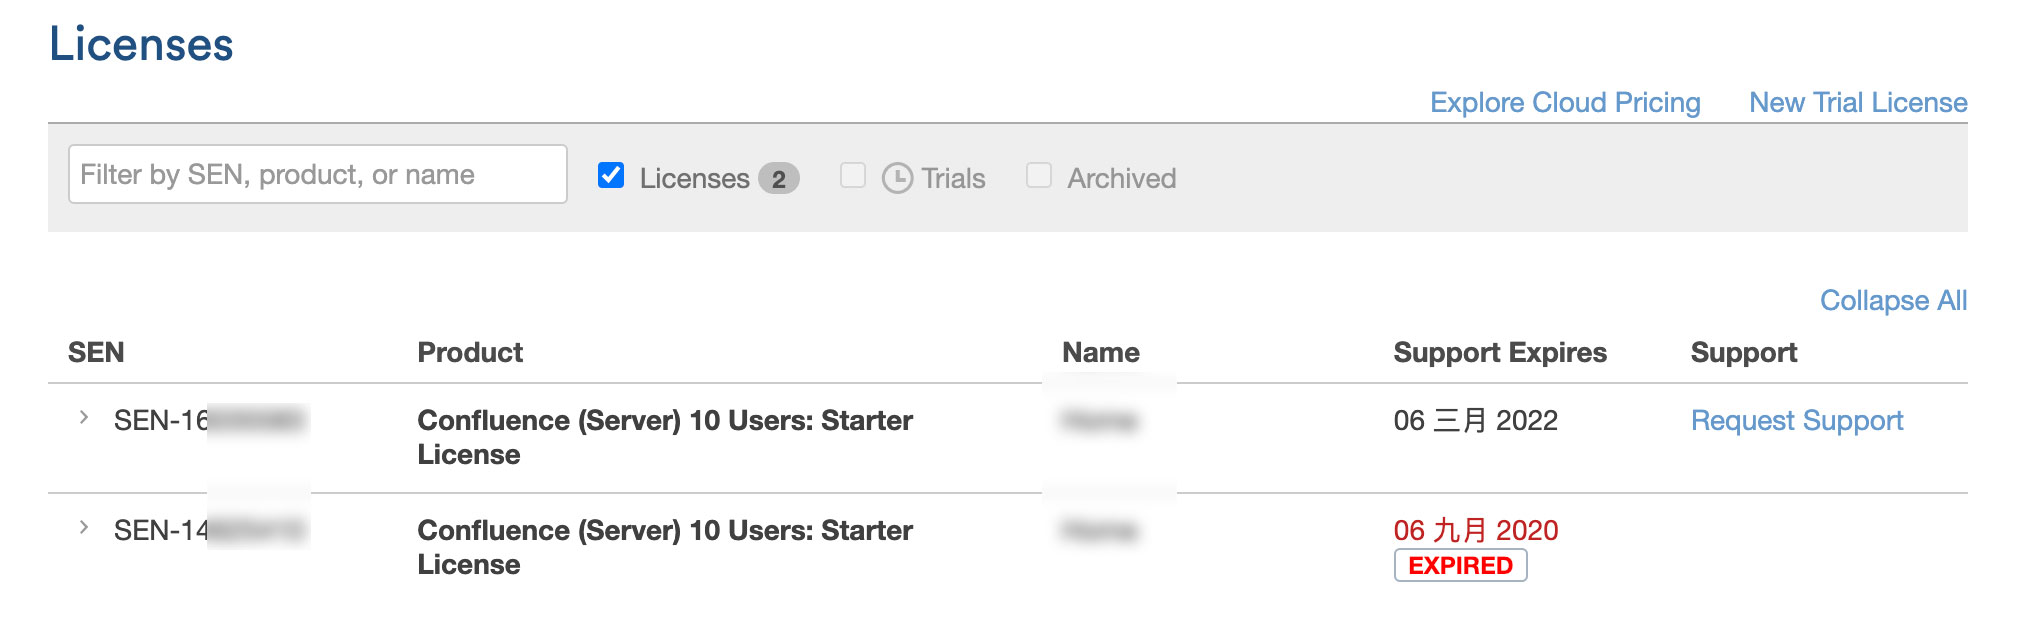Click the Support column header
The image size is (2026, 620).
pos(1743,352)
